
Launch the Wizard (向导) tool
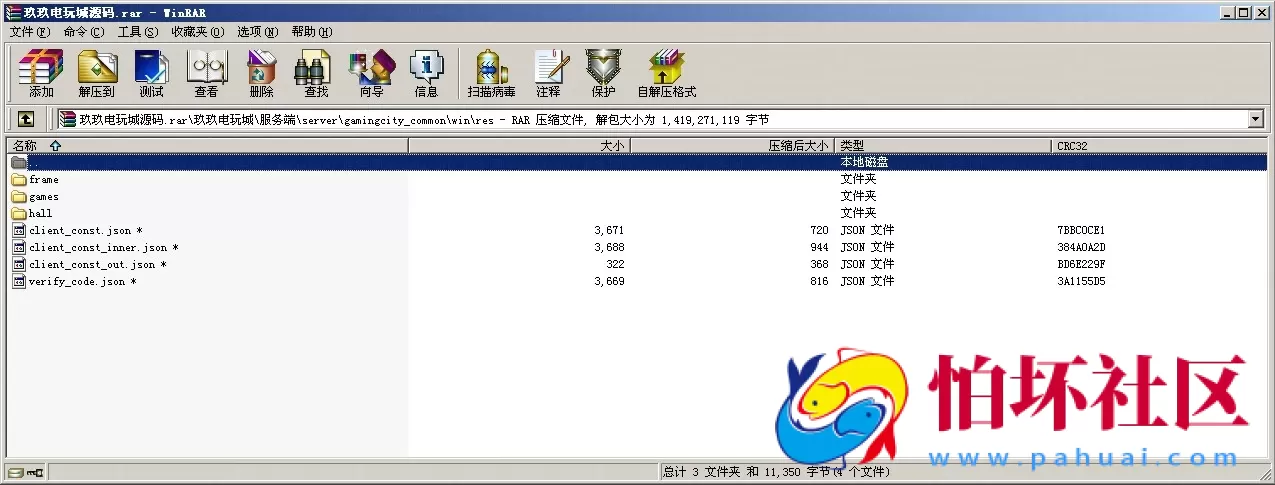[371, 73]
